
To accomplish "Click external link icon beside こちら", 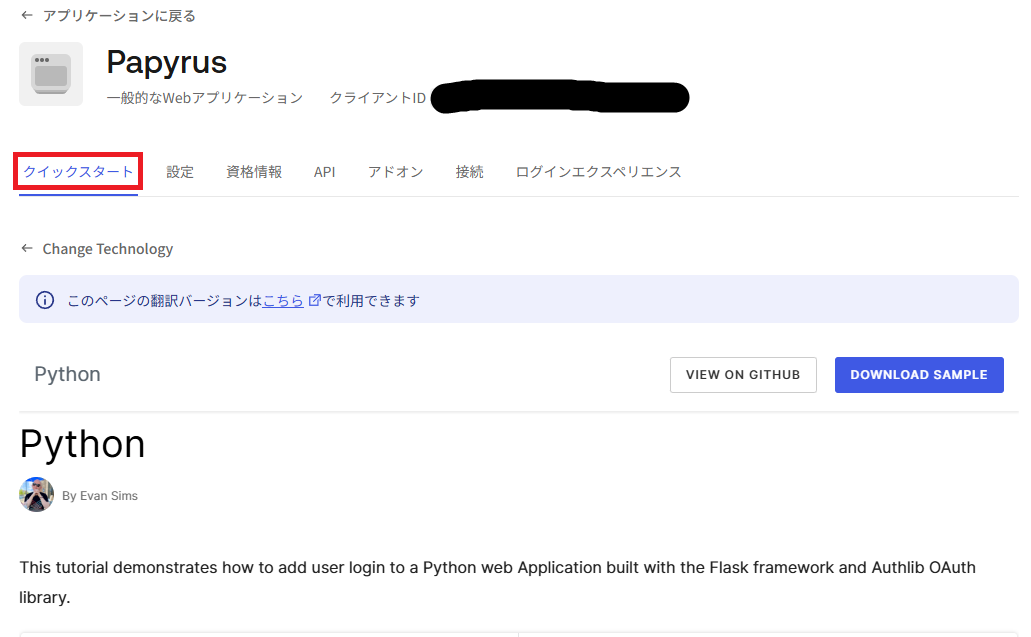I will pos(314,300).
